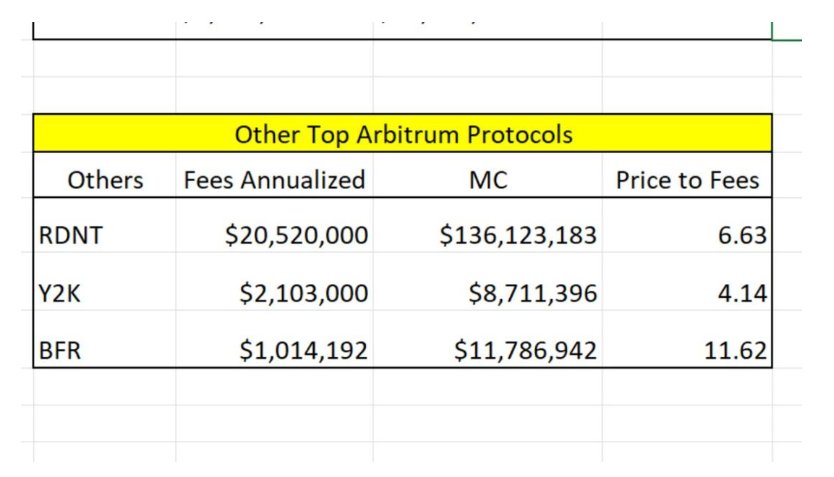Image resolution: width=834 pixels, height=477 pixels.
Task: Select the $8,711,396 market cap cell
Action: click(x=488, y=282)
